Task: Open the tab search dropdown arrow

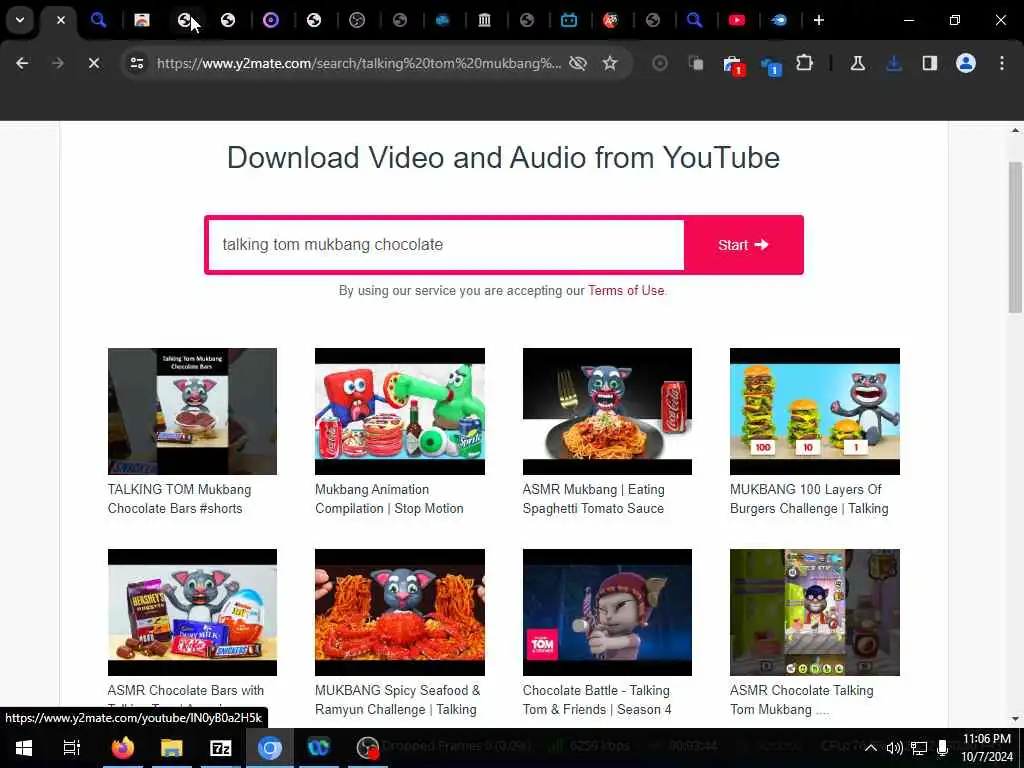Action: tap(20, 20)
